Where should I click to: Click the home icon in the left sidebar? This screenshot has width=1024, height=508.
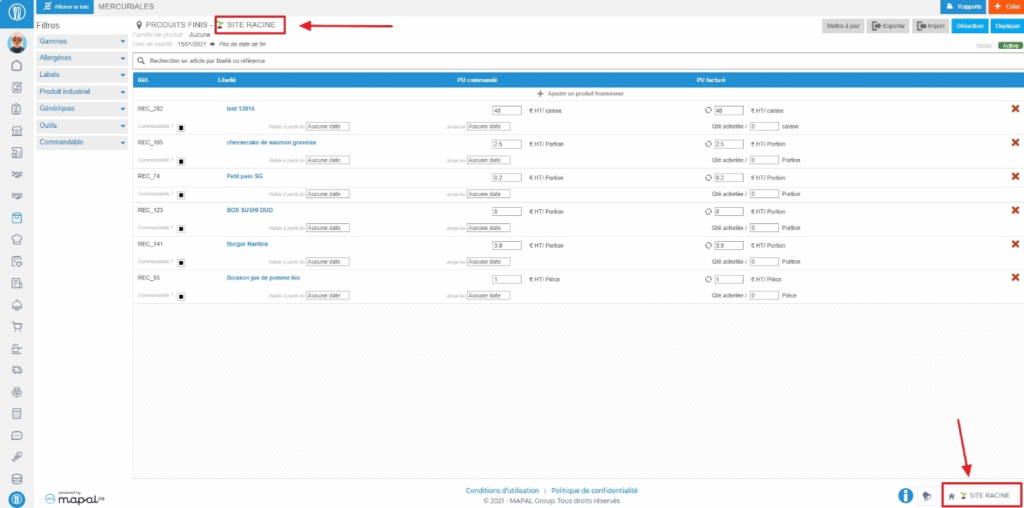(16, 65)
